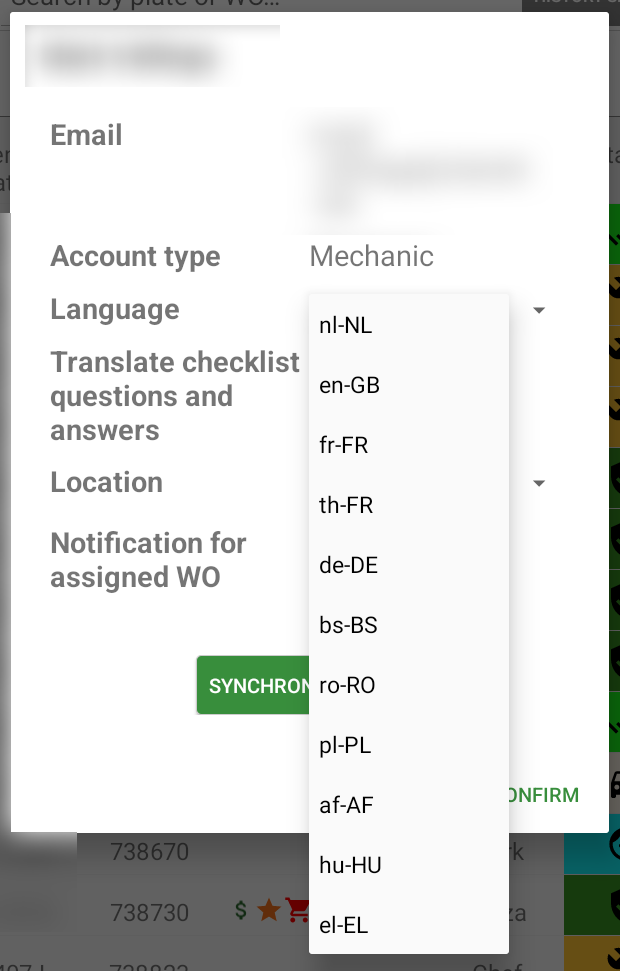Click the orange star icon in row 738730

268,910
